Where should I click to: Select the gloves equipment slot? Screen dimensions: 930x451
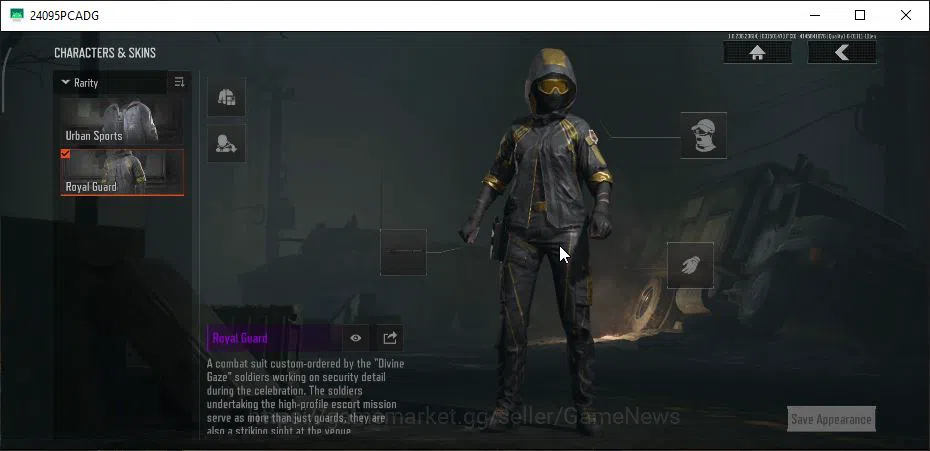coord(690,265)
